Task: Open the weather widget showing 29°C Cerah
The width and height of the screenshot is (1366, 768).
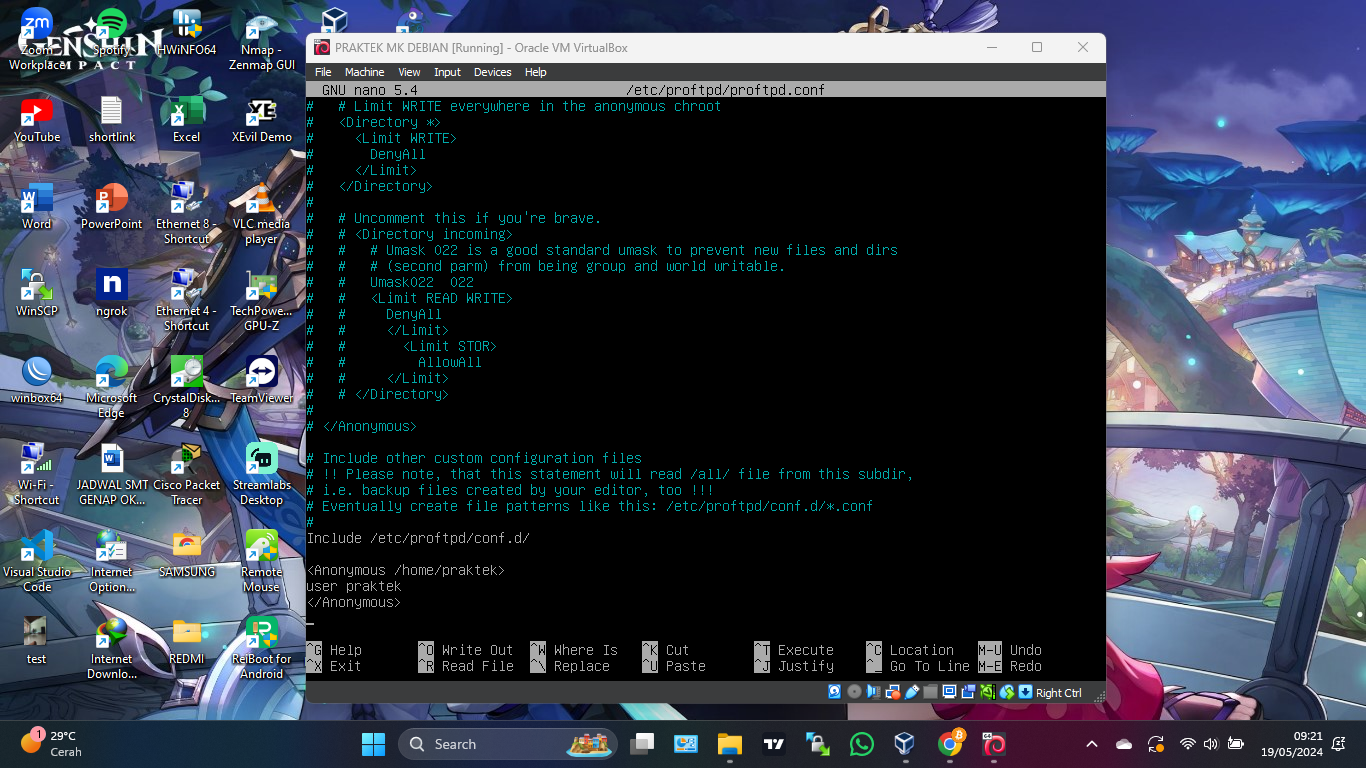Action: pos(50,744)
